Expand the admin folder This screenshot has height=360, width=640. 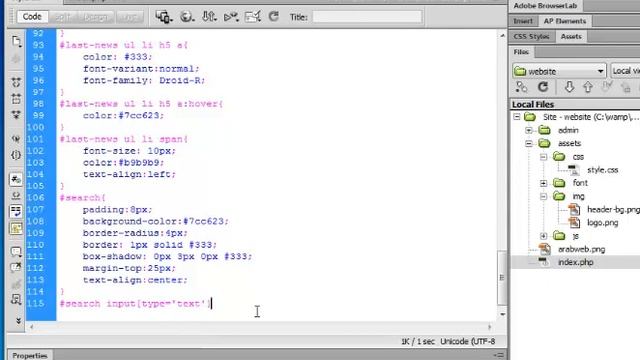[529, 130]
